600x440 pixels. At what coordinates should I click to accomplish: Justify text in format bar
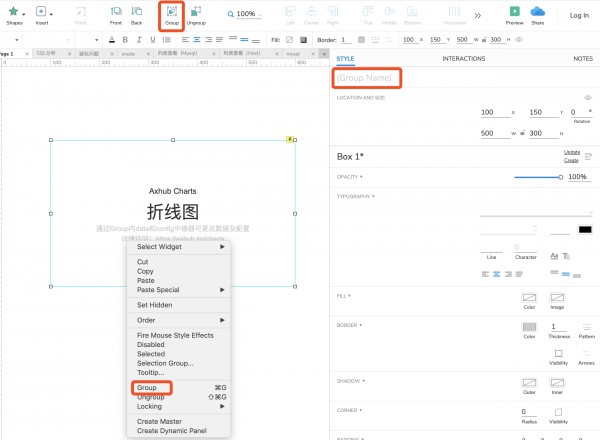coord(219,39)
